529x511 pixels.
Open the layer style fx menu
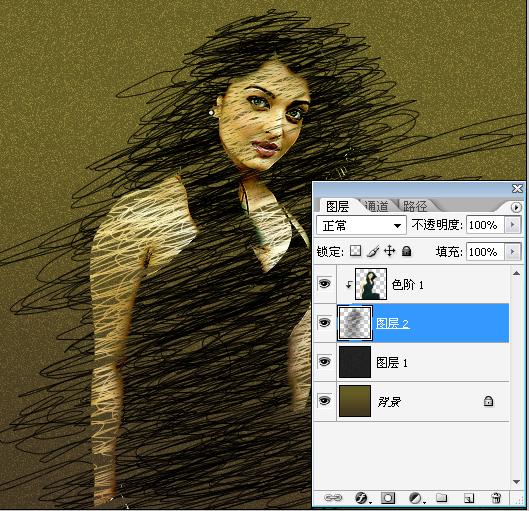click(362, 498)
